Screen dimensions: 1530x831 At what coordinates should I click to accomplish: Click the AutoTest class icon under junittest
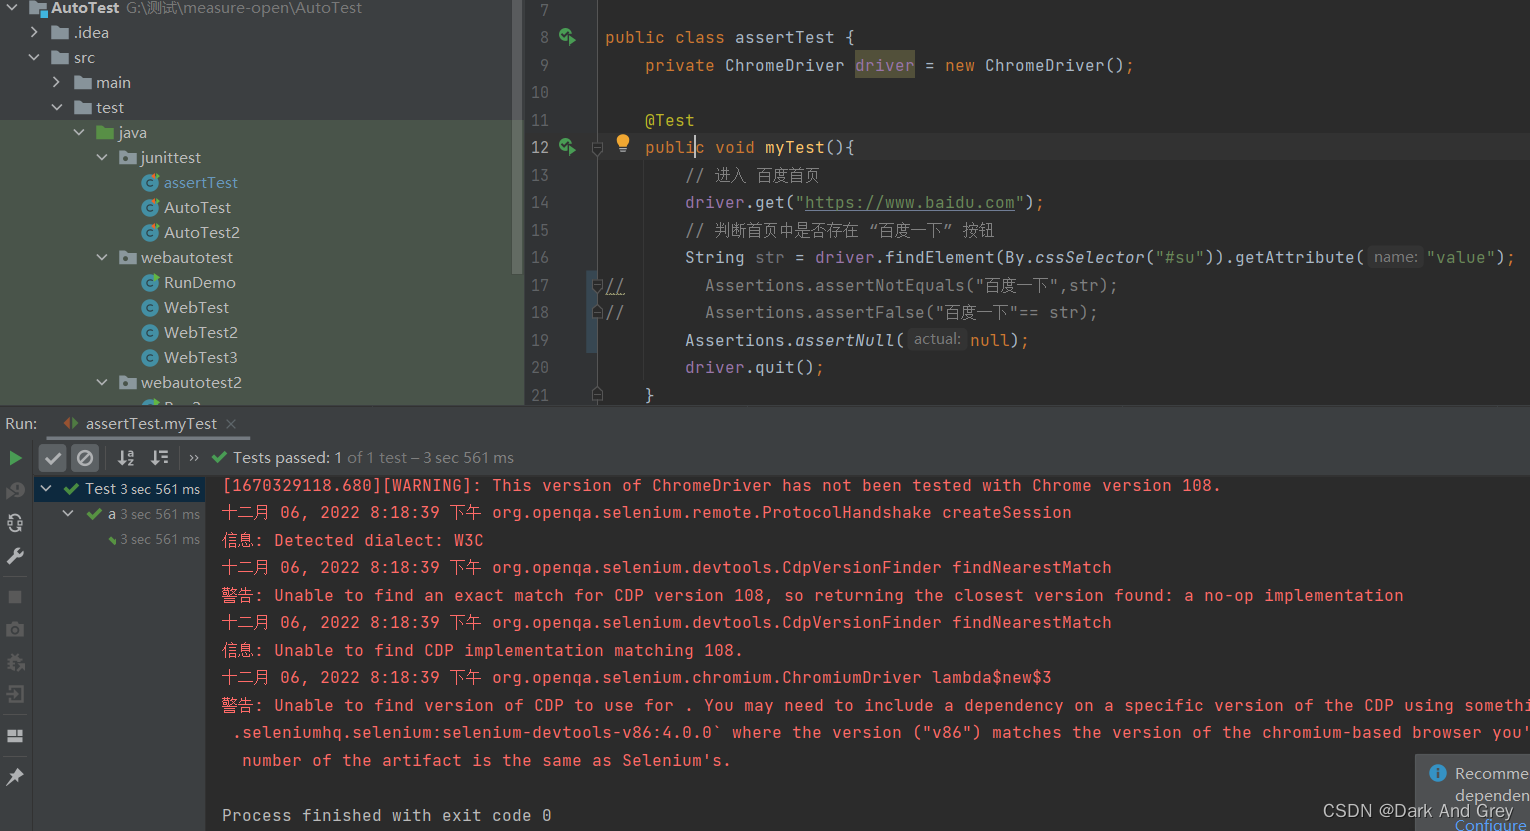point(150,207)
